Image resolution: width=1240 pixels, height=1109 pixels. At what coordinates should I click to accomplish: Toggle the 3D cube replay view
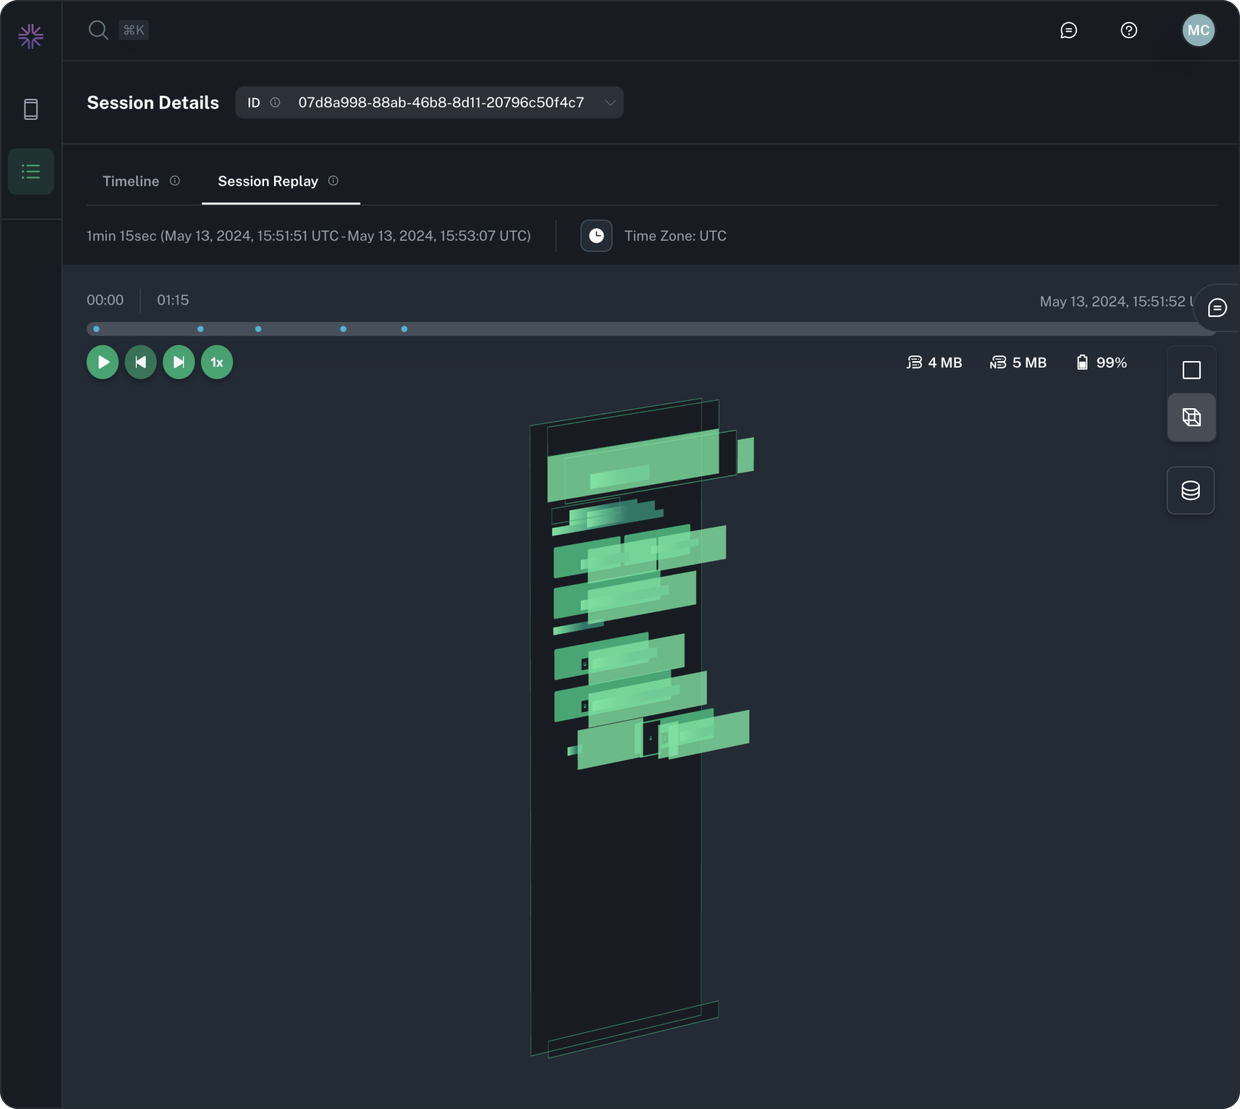[x=1191, y=417]
